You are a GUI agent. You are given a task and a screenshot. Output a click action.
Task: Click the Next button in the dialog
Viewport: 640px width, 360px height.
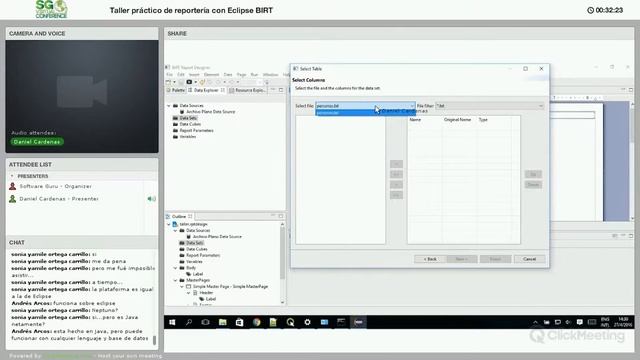461,259
